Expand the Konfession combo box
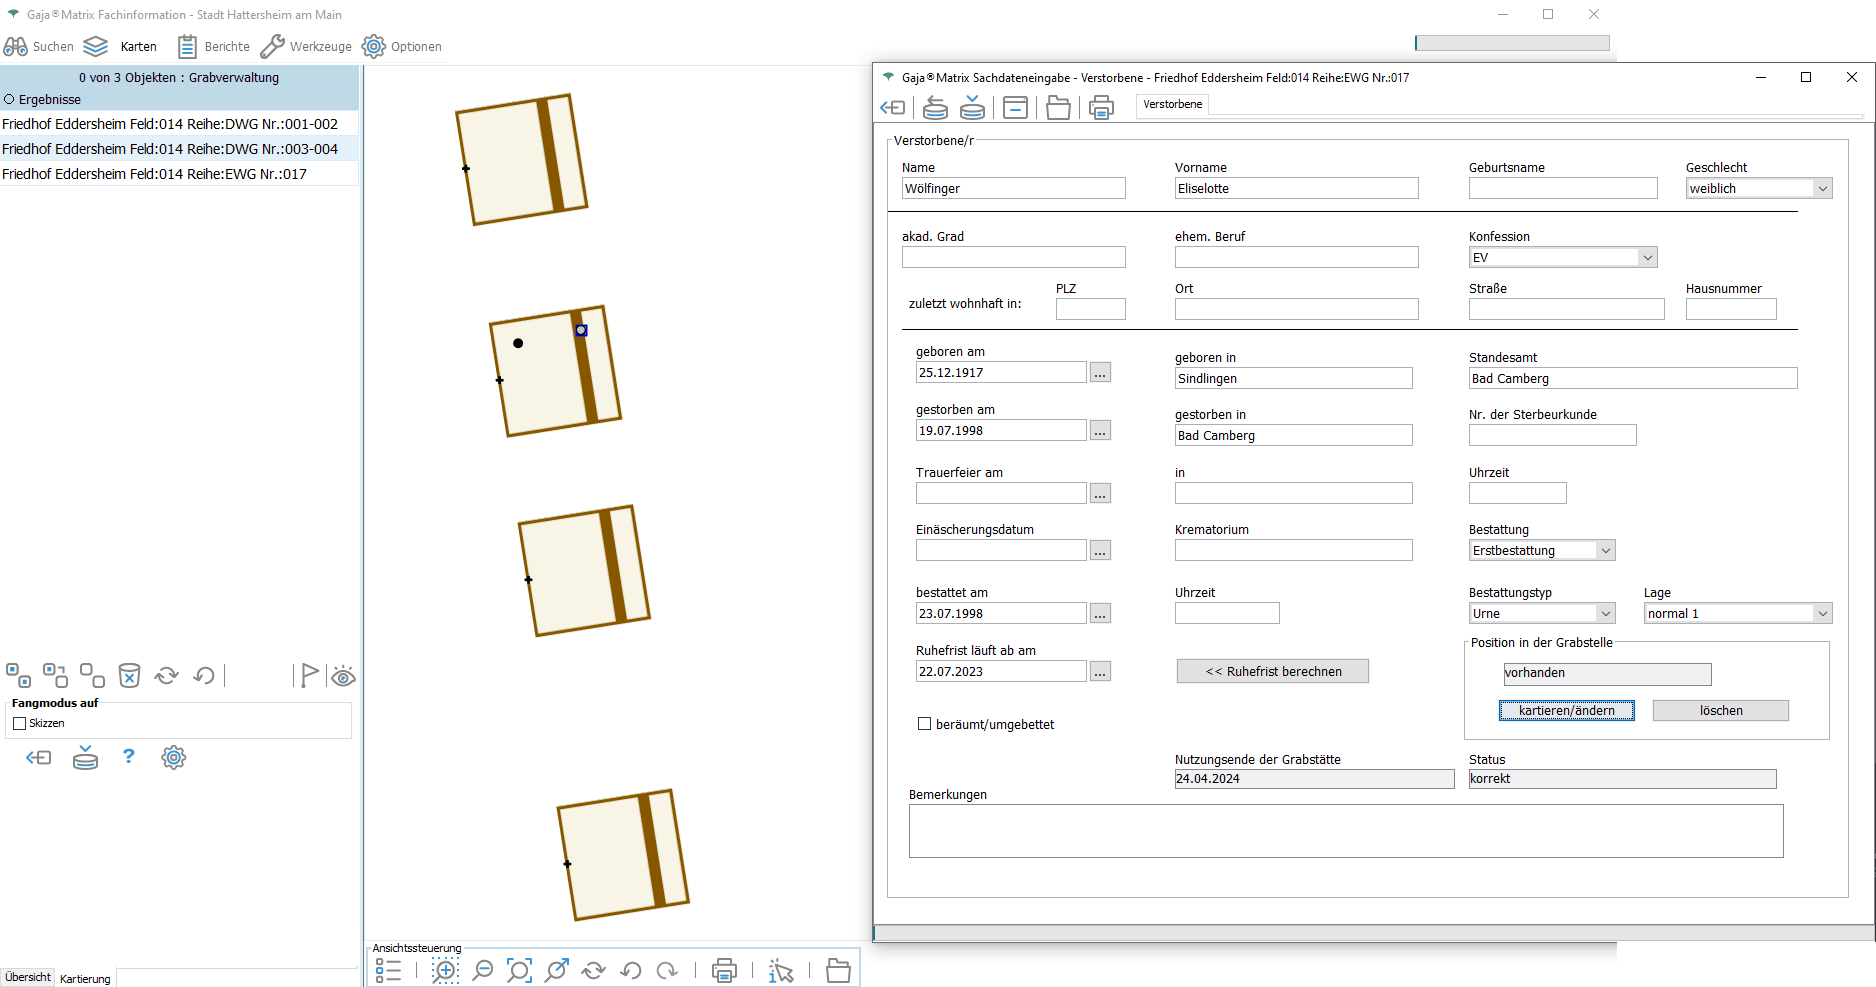Image resolution: width=1876 pixels, height=987 pixels. [x=1647, y=257]
